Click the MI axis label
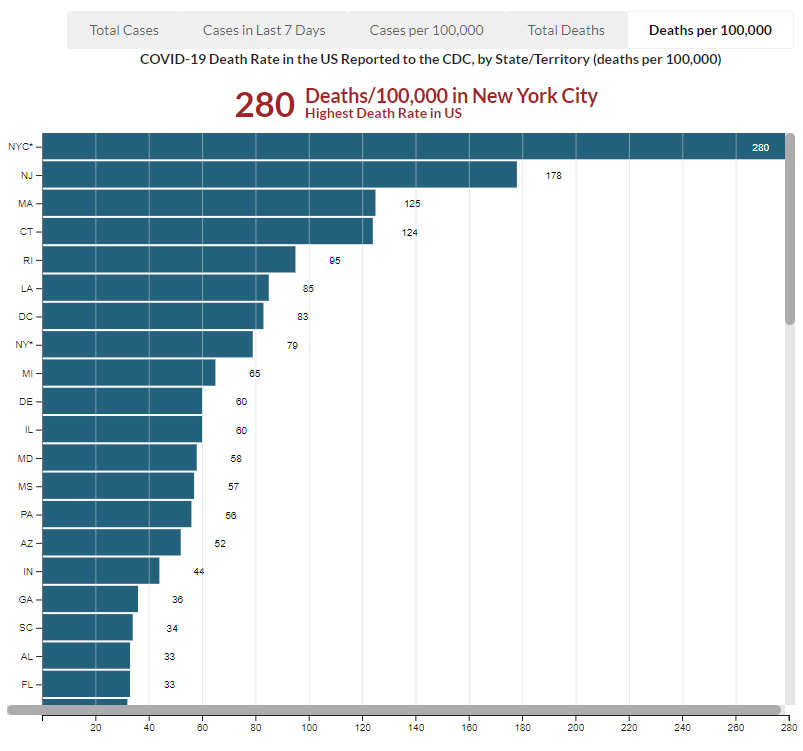Image resolution: width=803 pixels, height=751 pixels. (x=28, y=373)
